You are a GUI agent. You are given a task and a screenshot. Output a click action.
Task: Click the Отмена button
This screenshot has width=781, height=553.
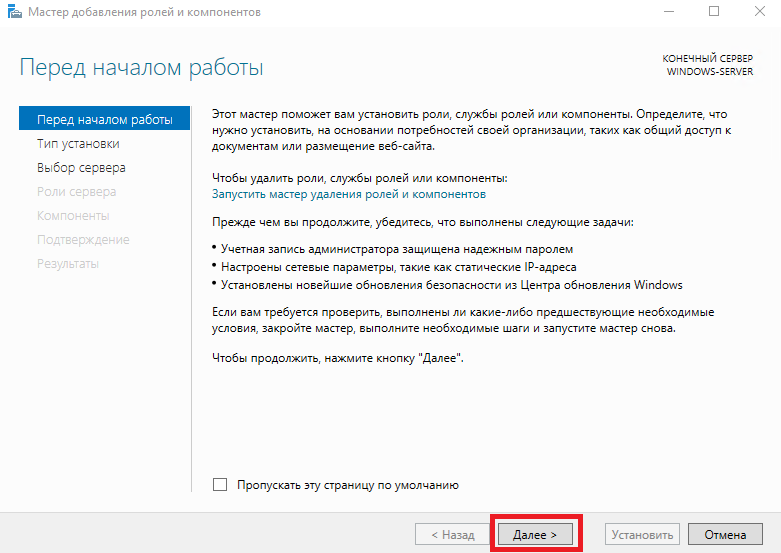[x=725, y=535]
